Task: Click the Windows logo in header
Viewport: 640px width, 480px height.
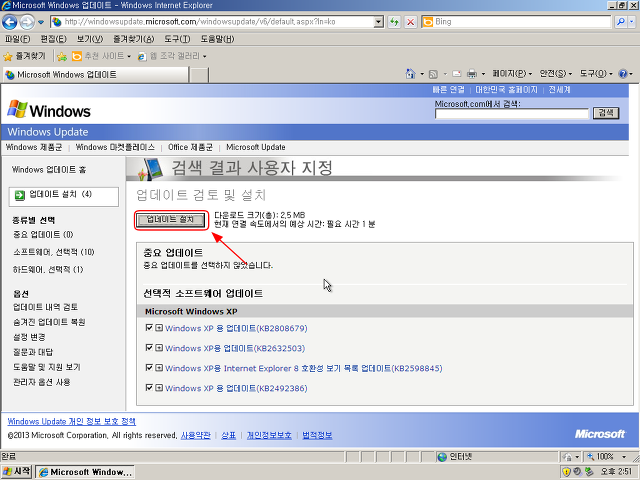Action: pyautogui.click(x=49, y=110)
